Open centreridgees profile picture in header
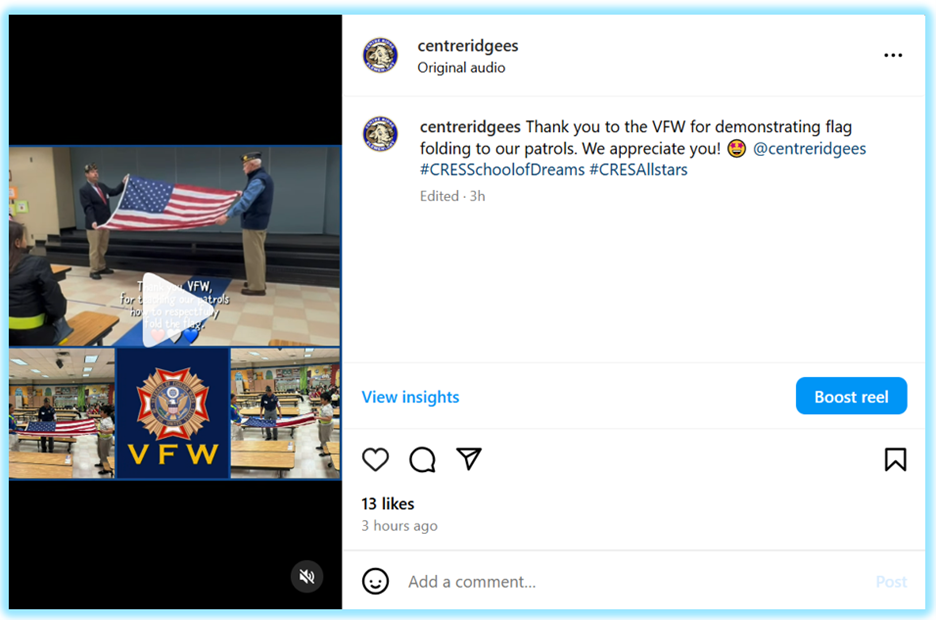The height and width of the screenshot is (620, 936). pyautogui.click(x=380, y=55)
